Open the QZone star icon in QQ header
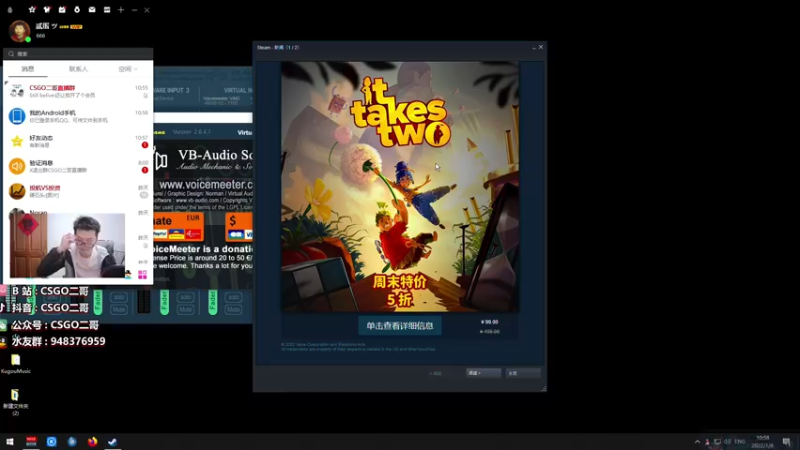The width and height of the screenshot is (800, 450). point(32,10)
